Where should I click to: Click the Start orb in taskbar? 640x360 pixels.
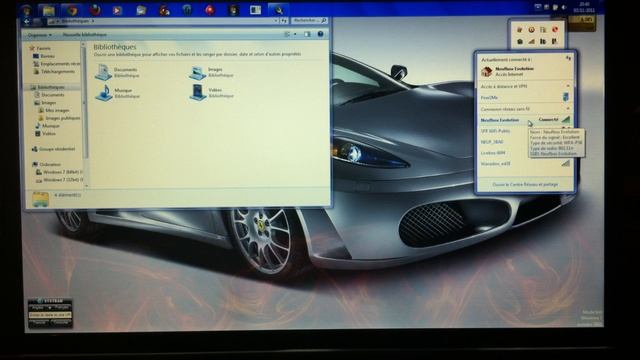coord(26,9)
